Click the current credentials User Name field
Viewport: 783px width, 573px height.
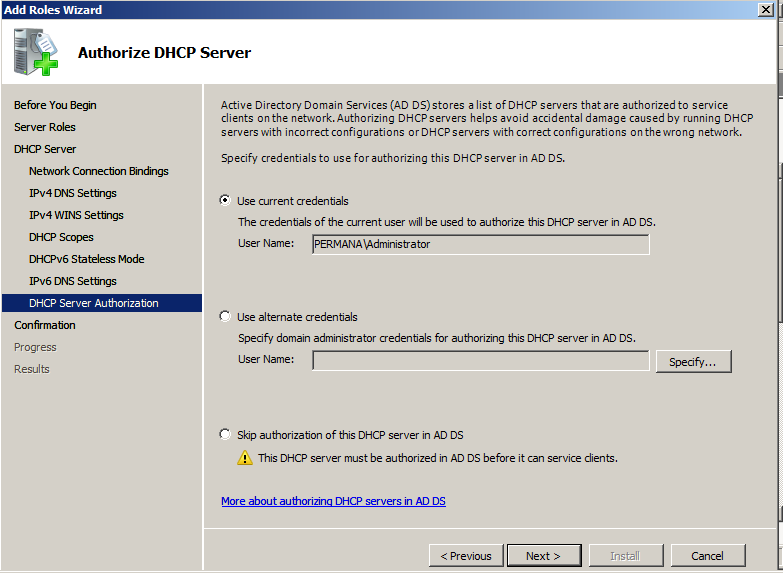point(481,244)
